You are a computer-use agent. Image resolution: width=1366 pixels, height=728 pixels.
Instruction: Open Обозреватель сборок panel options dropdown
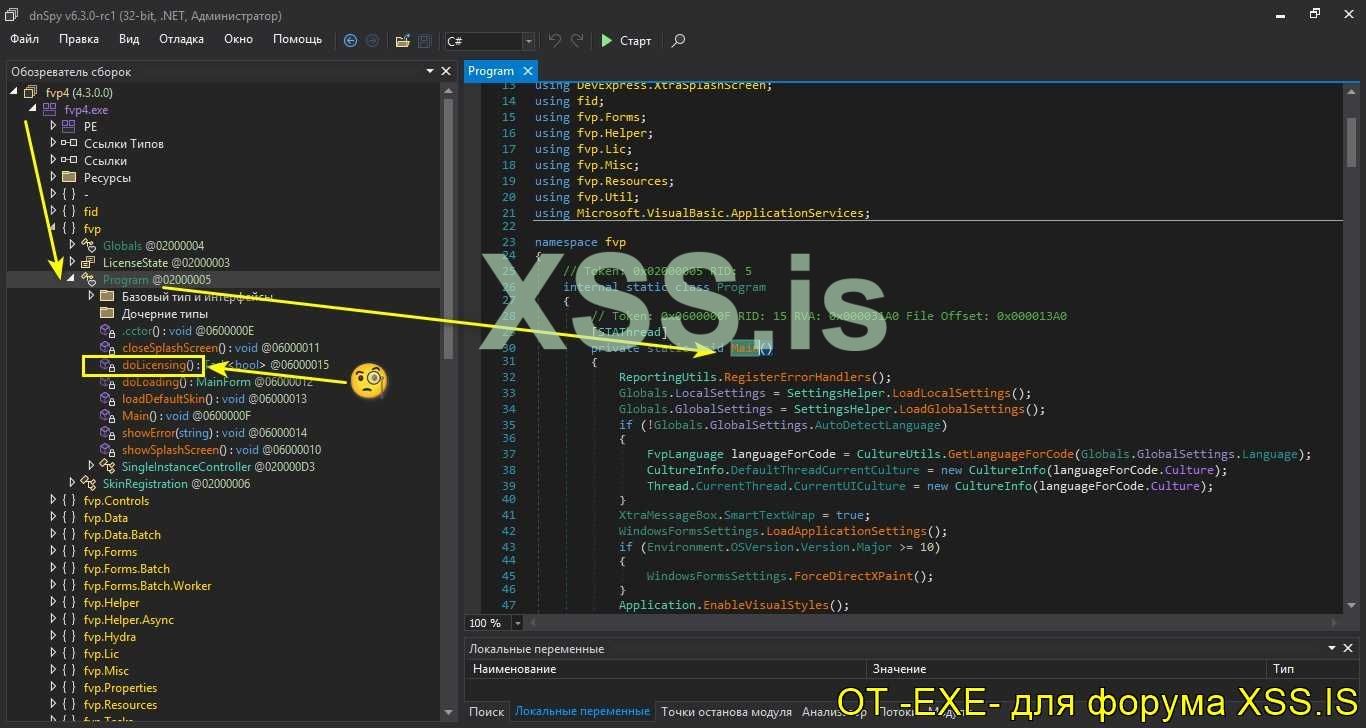pyautogui.click(x=429, y=71)
